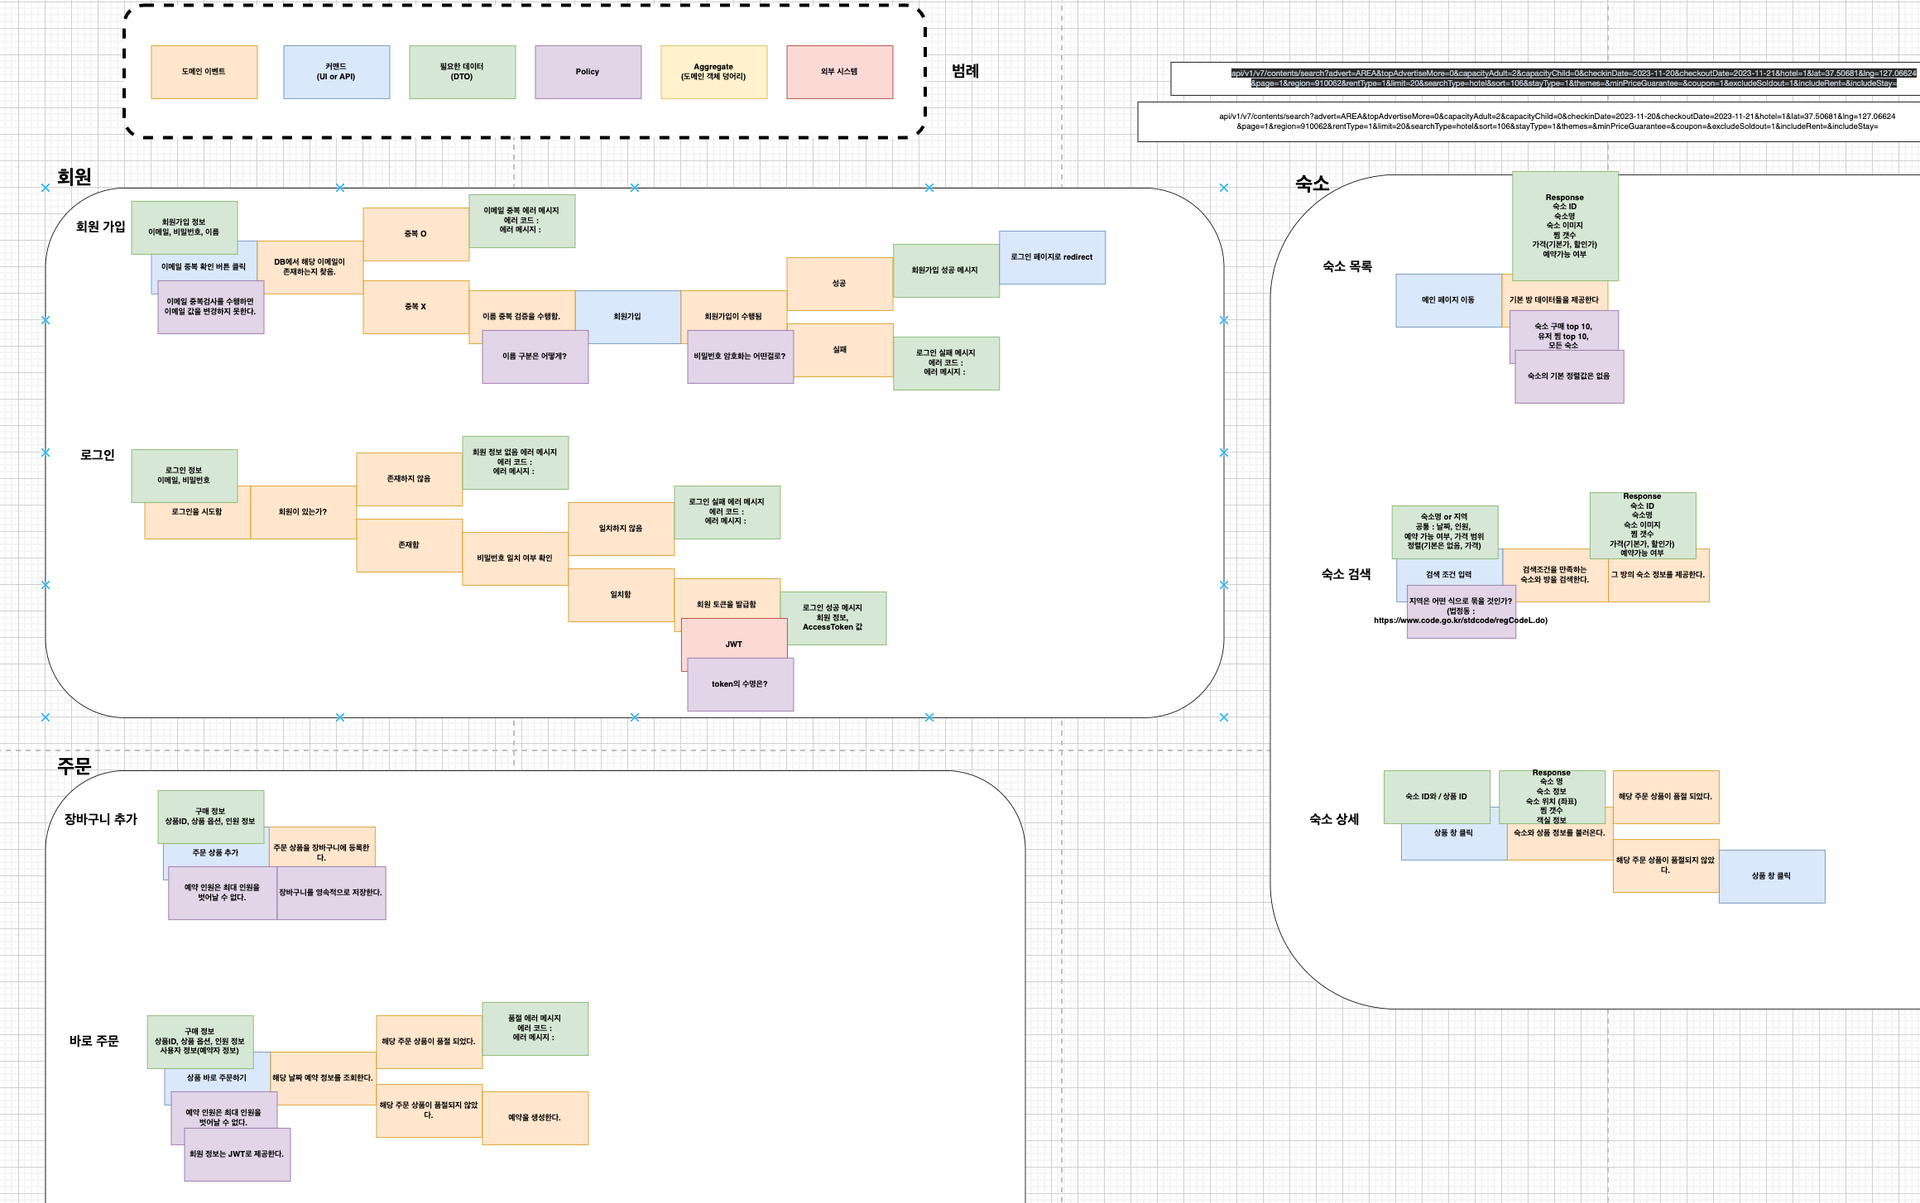The width and height of the screenshot is (1920, 1203).
Task: Click the blue '회원가입' command note
Action: [627, 316]
